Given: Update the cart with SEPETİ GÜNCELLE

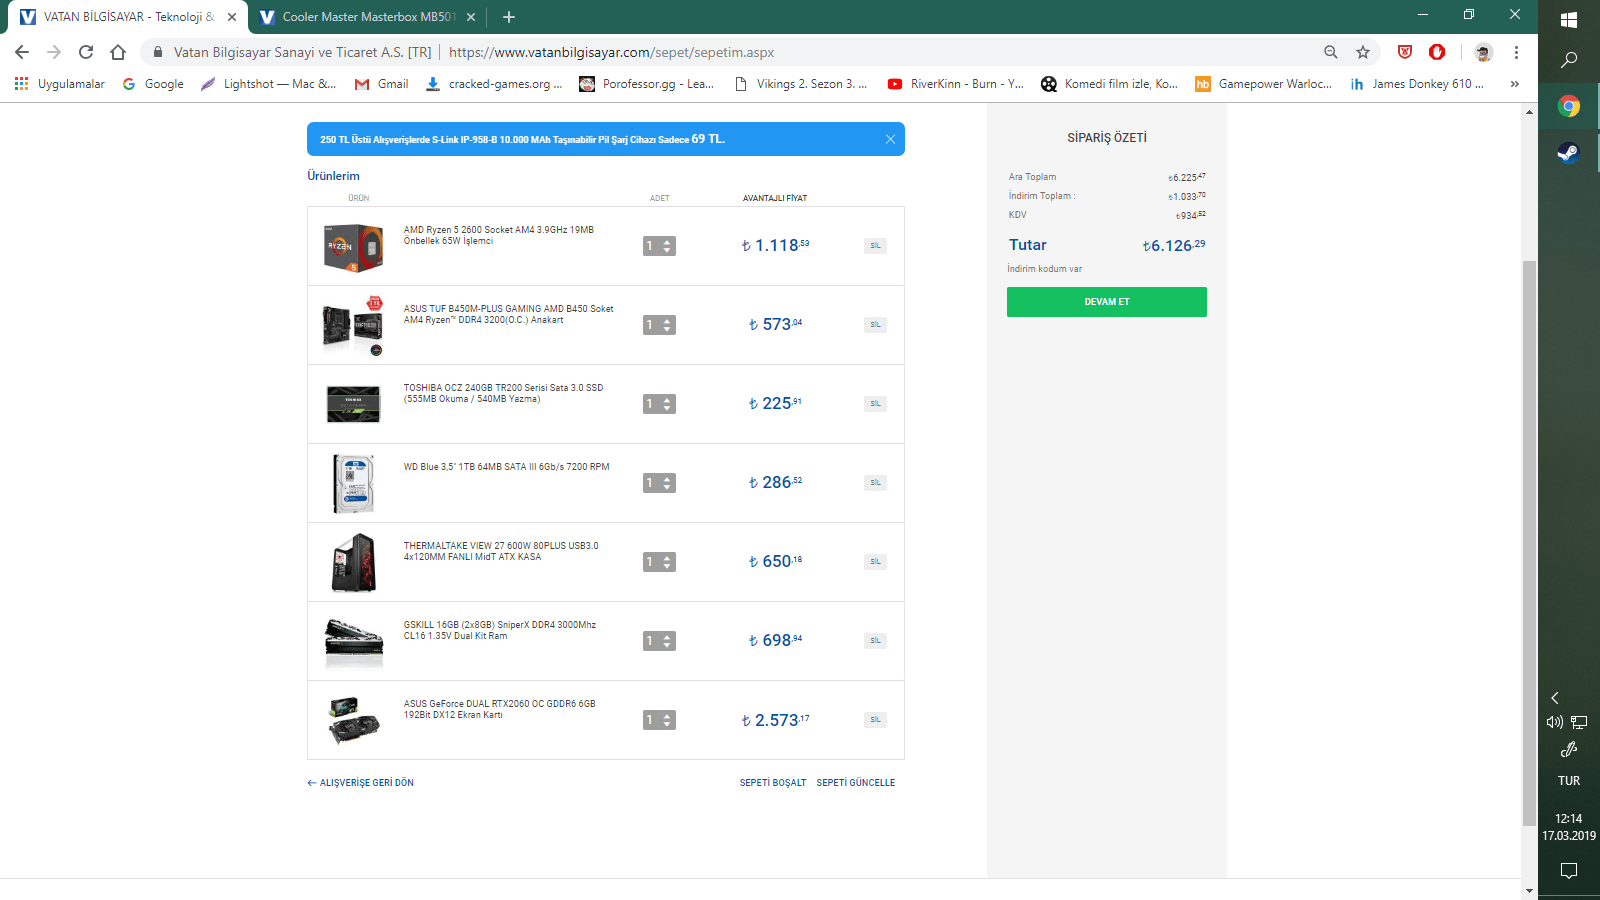Looking at the screenshot, I should 856,783.
